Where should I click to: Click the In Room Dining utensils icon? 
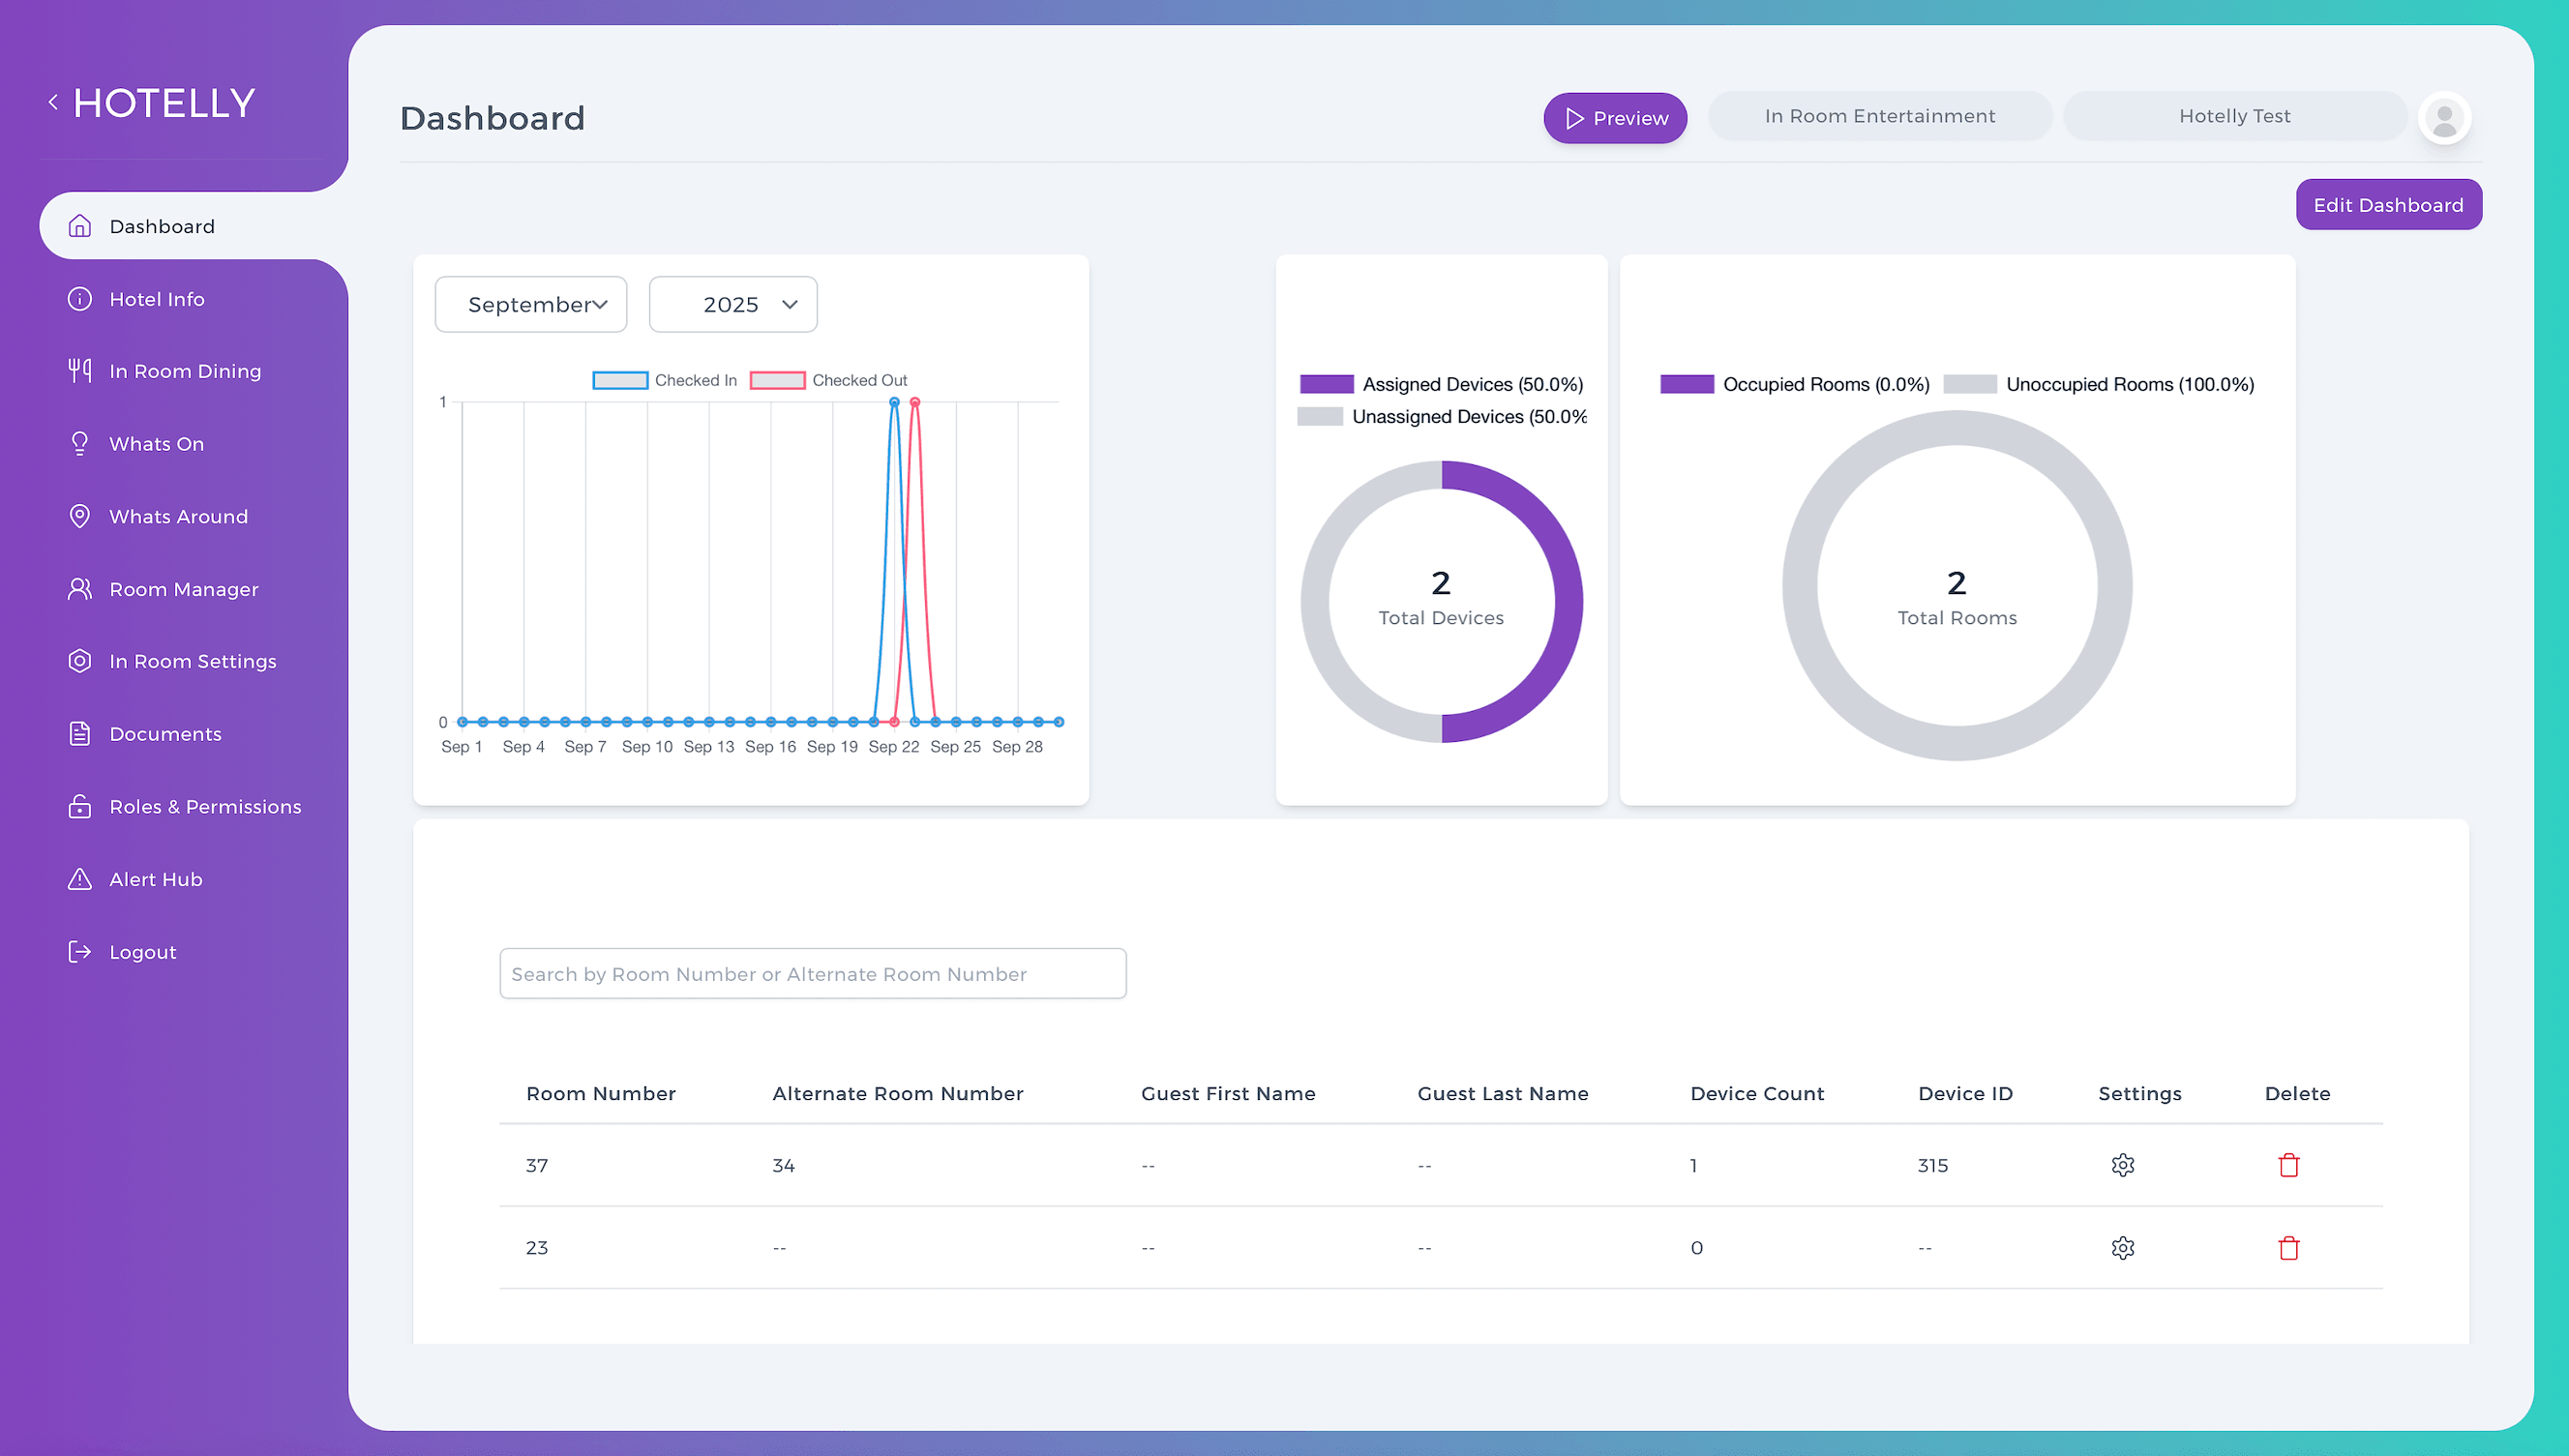(x=79, y=371)
